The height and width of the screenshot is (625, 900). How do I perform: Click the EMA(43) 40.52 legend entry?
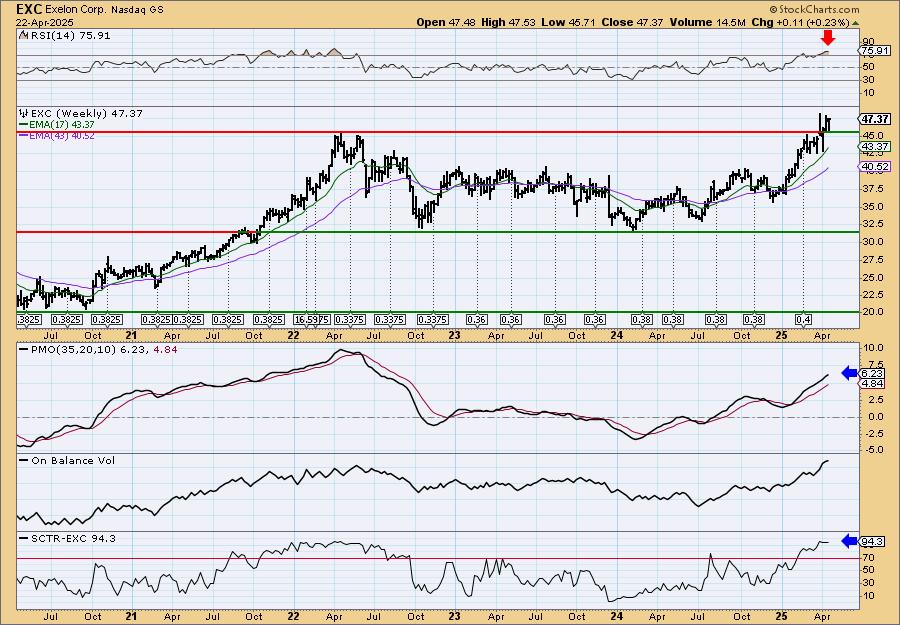[x=61, y=135]
